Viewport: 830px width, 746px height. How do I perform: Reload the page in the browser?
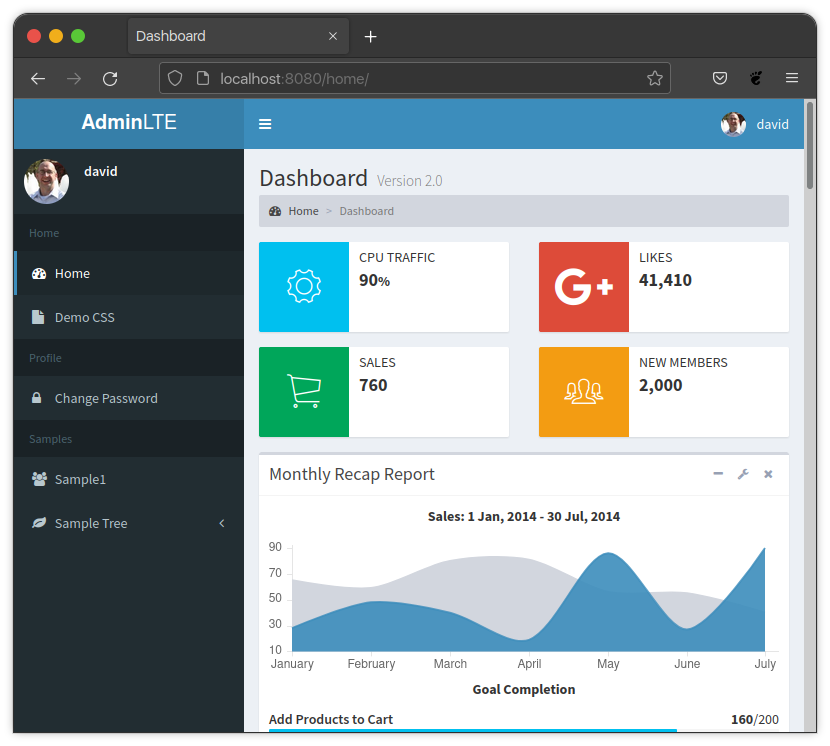(x=111, y=78)
